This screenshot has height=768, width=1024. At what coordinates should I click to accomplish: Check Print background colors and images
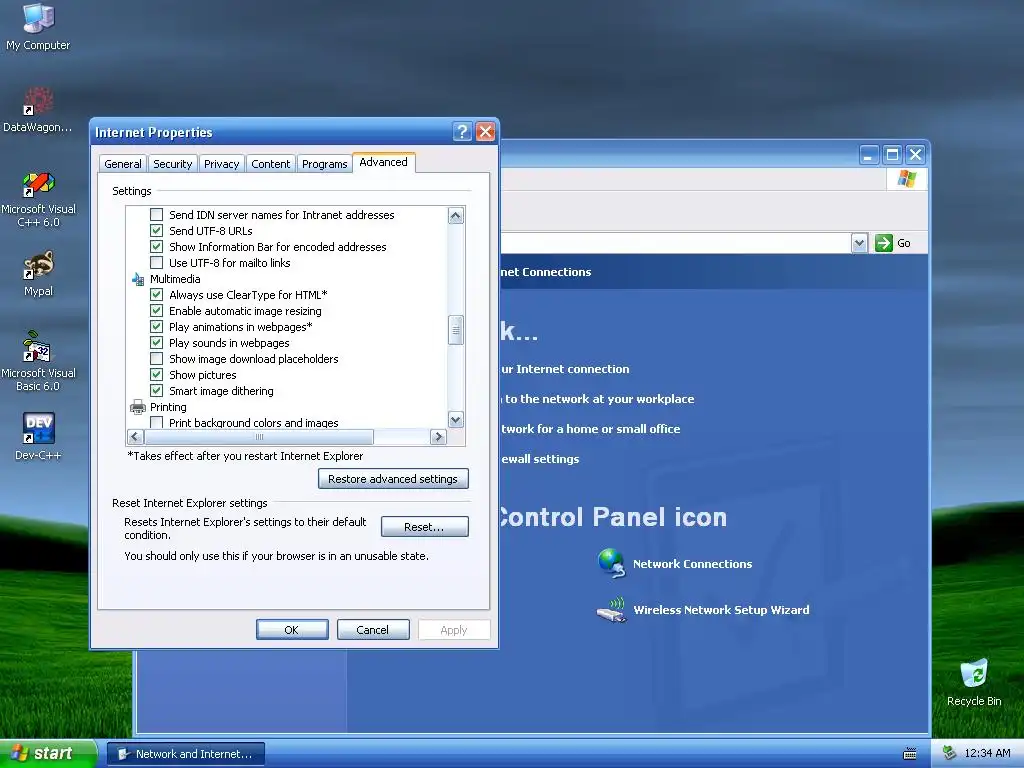pos(156,422)
